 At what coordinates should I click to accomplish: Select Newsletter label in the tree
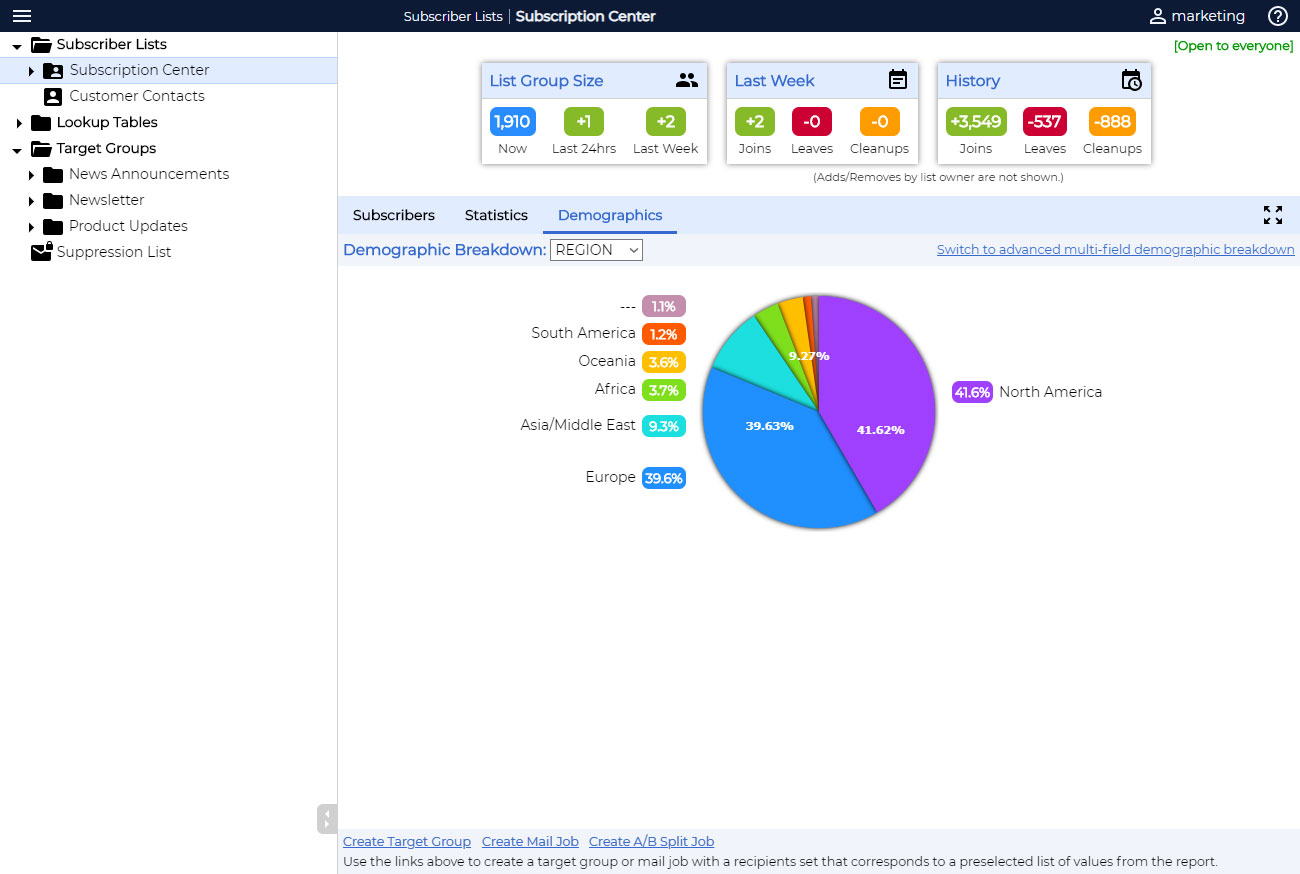(x=107, y=200)
